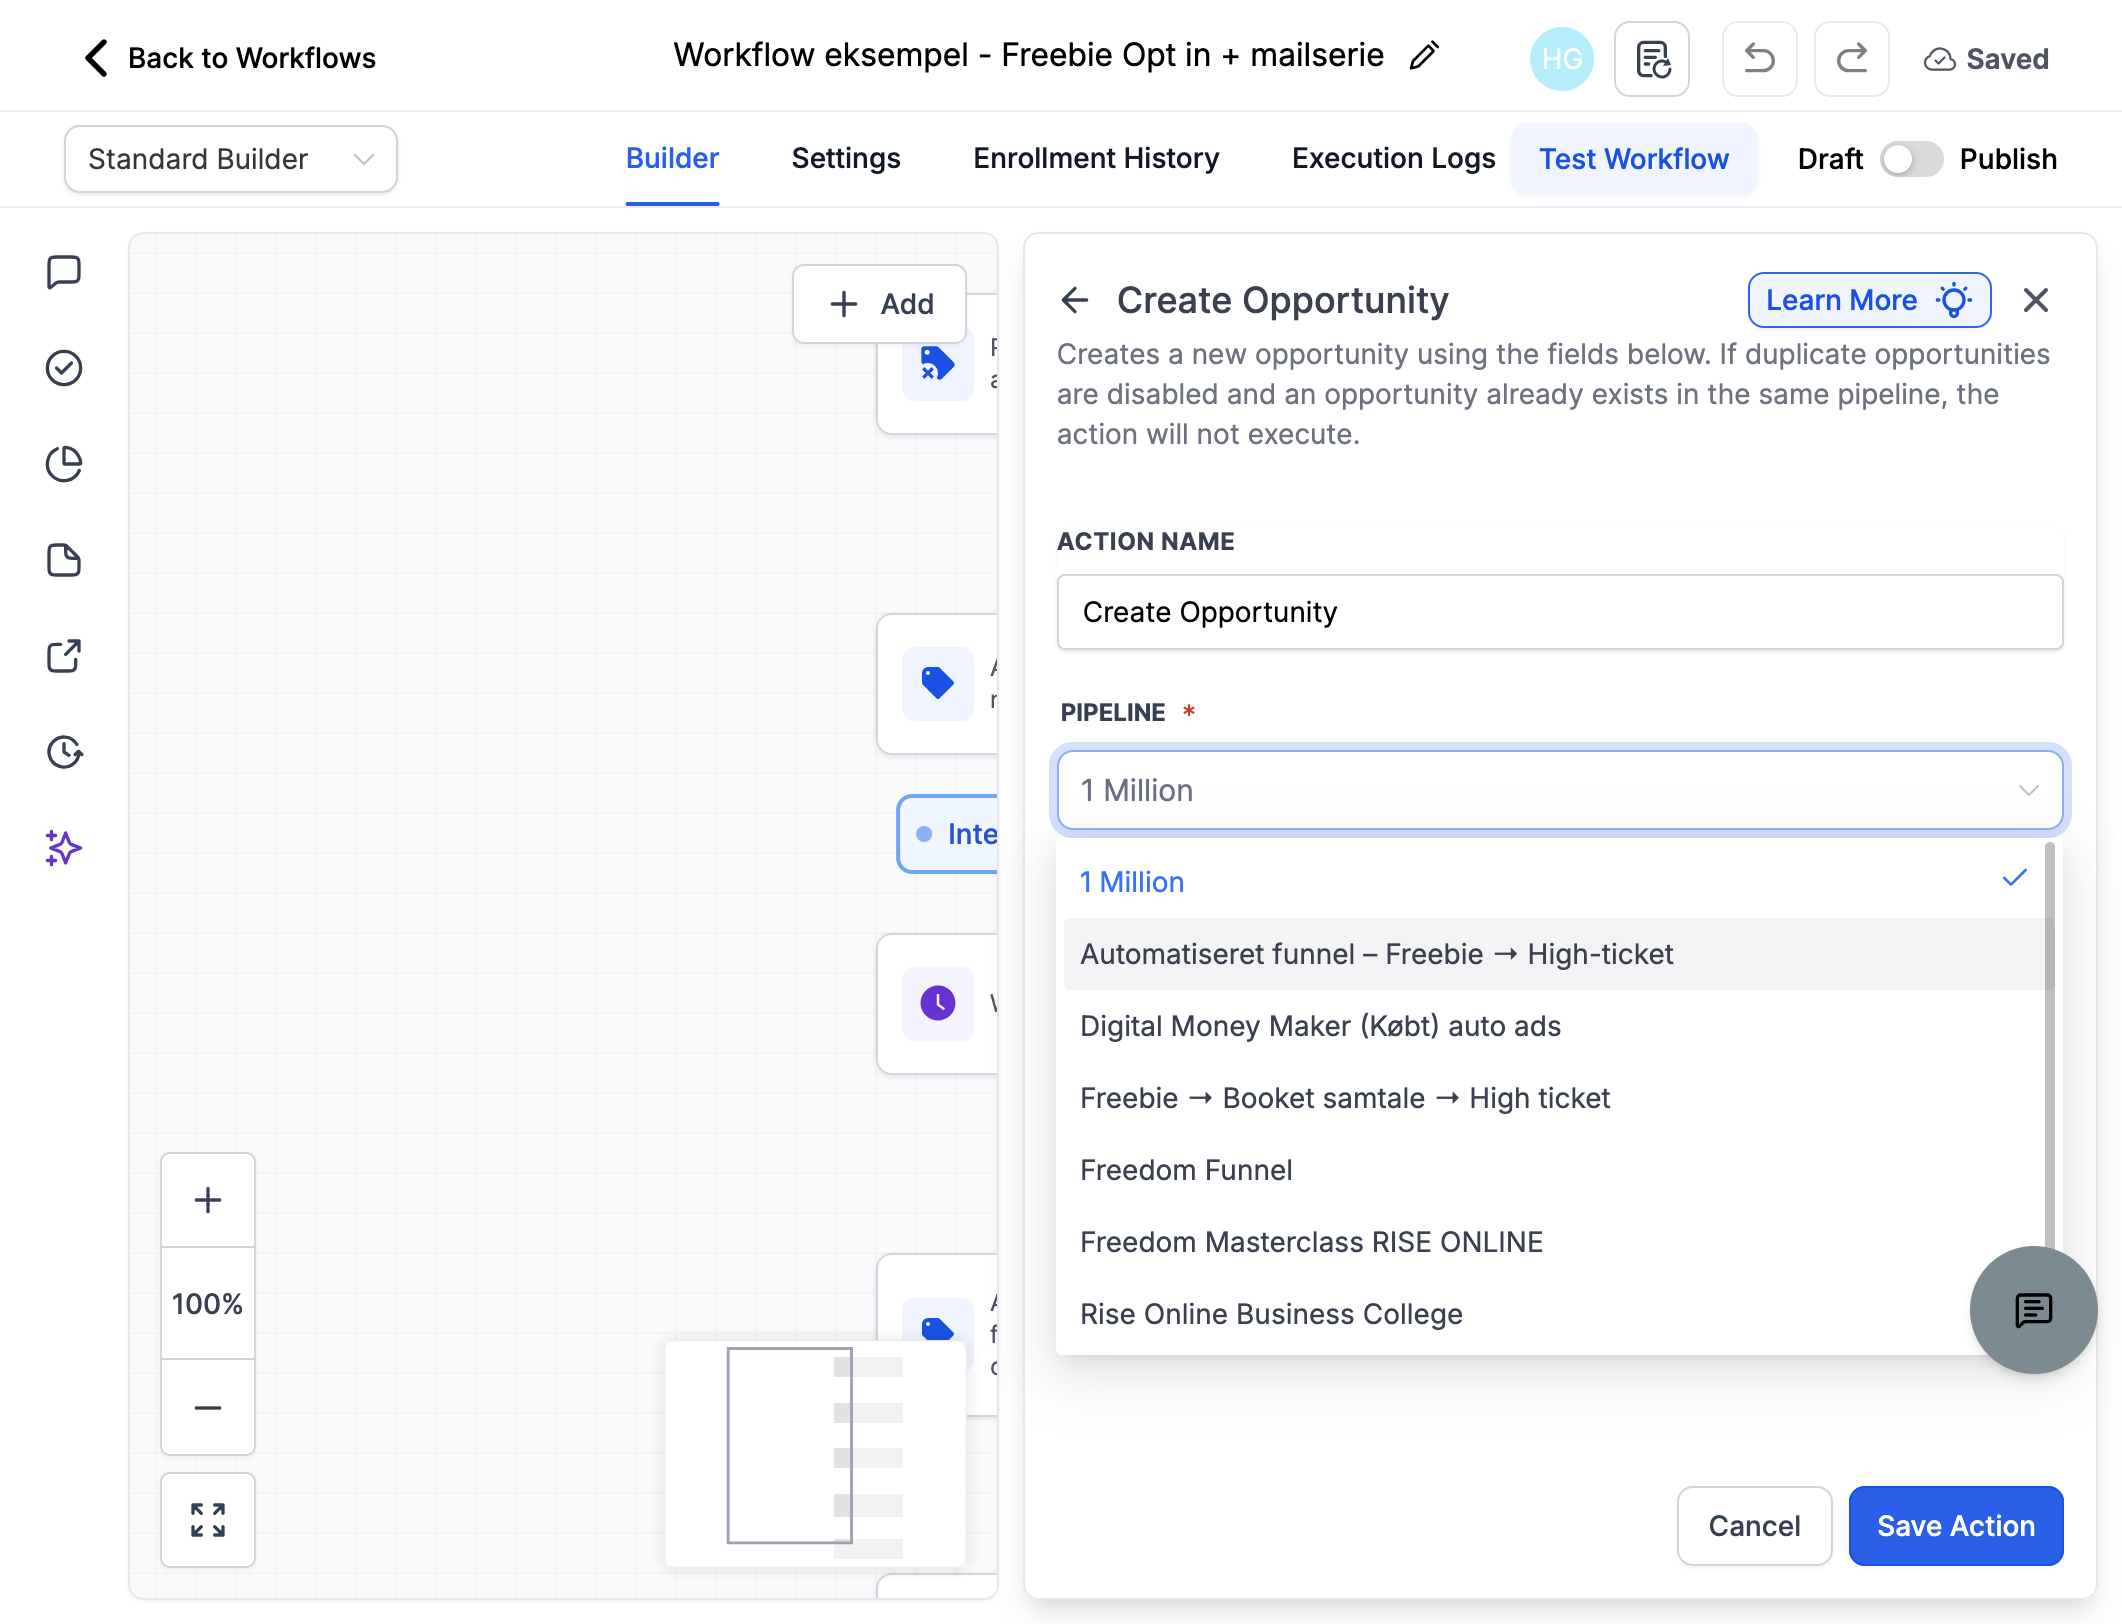
Task: Click the fit-to-screen expand icon
Action: (x=208, y=1520)
